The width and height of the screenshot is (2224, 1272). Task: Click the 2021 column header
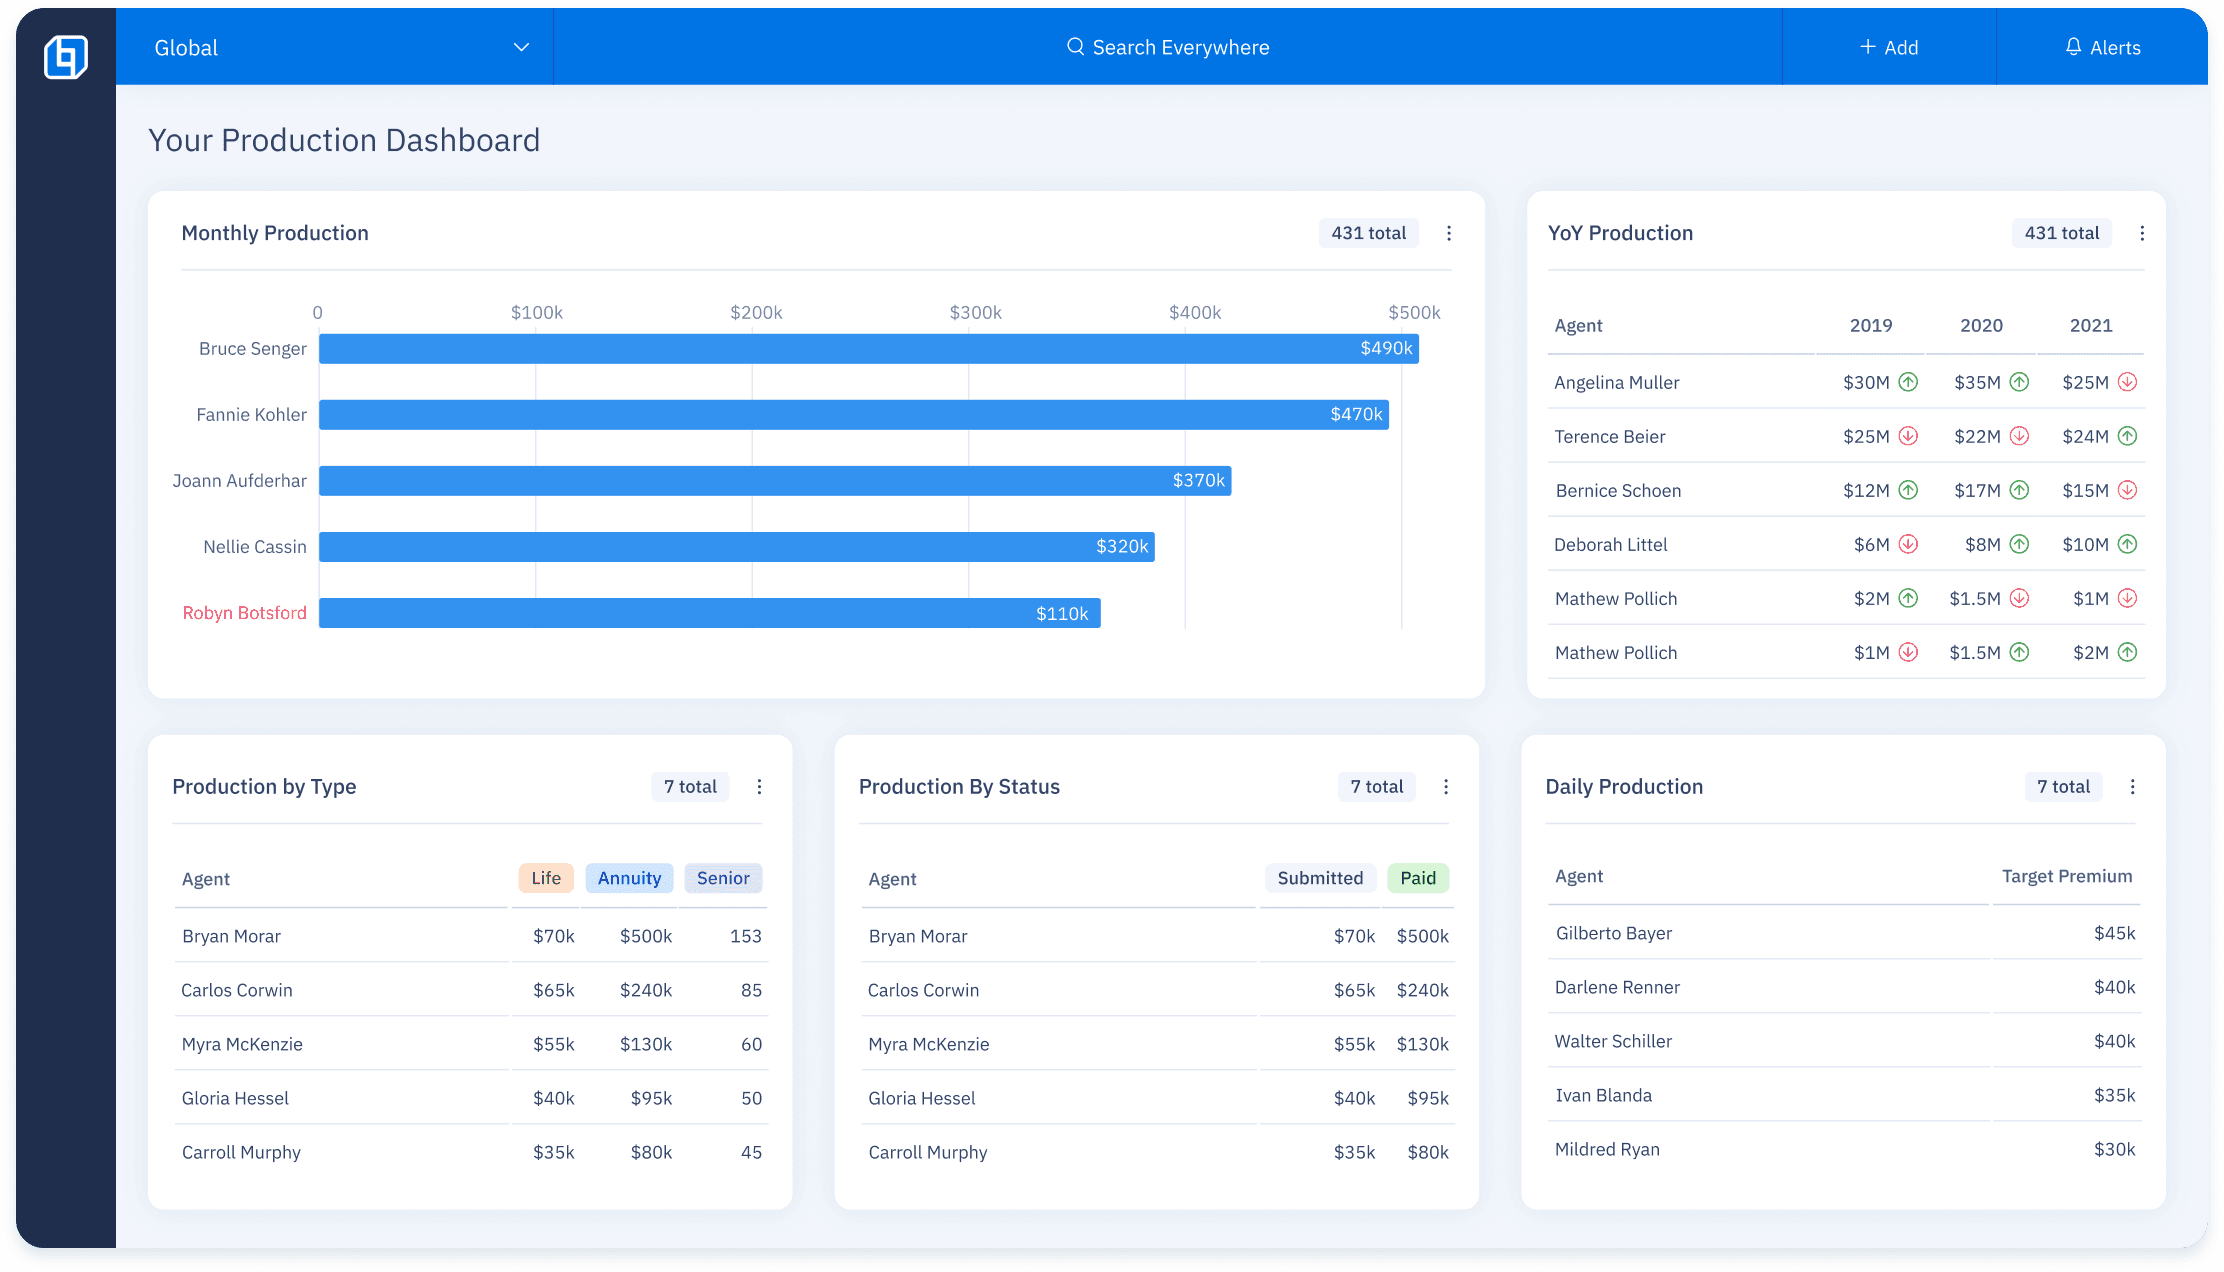(2090, 325)
